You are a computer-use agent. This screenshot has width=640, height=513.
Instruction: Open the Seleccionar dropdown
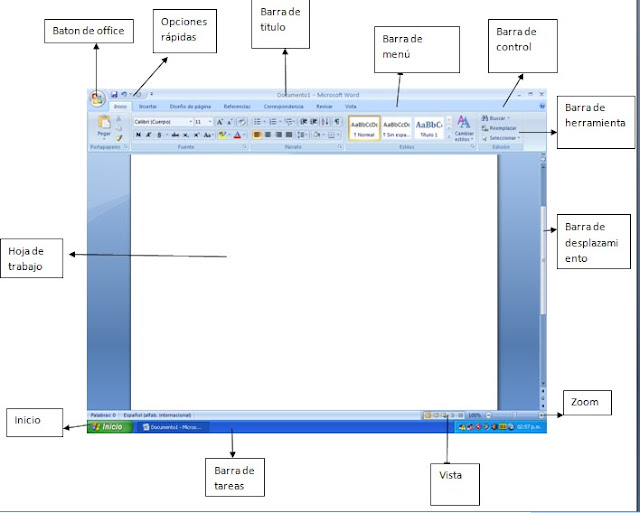501,138
